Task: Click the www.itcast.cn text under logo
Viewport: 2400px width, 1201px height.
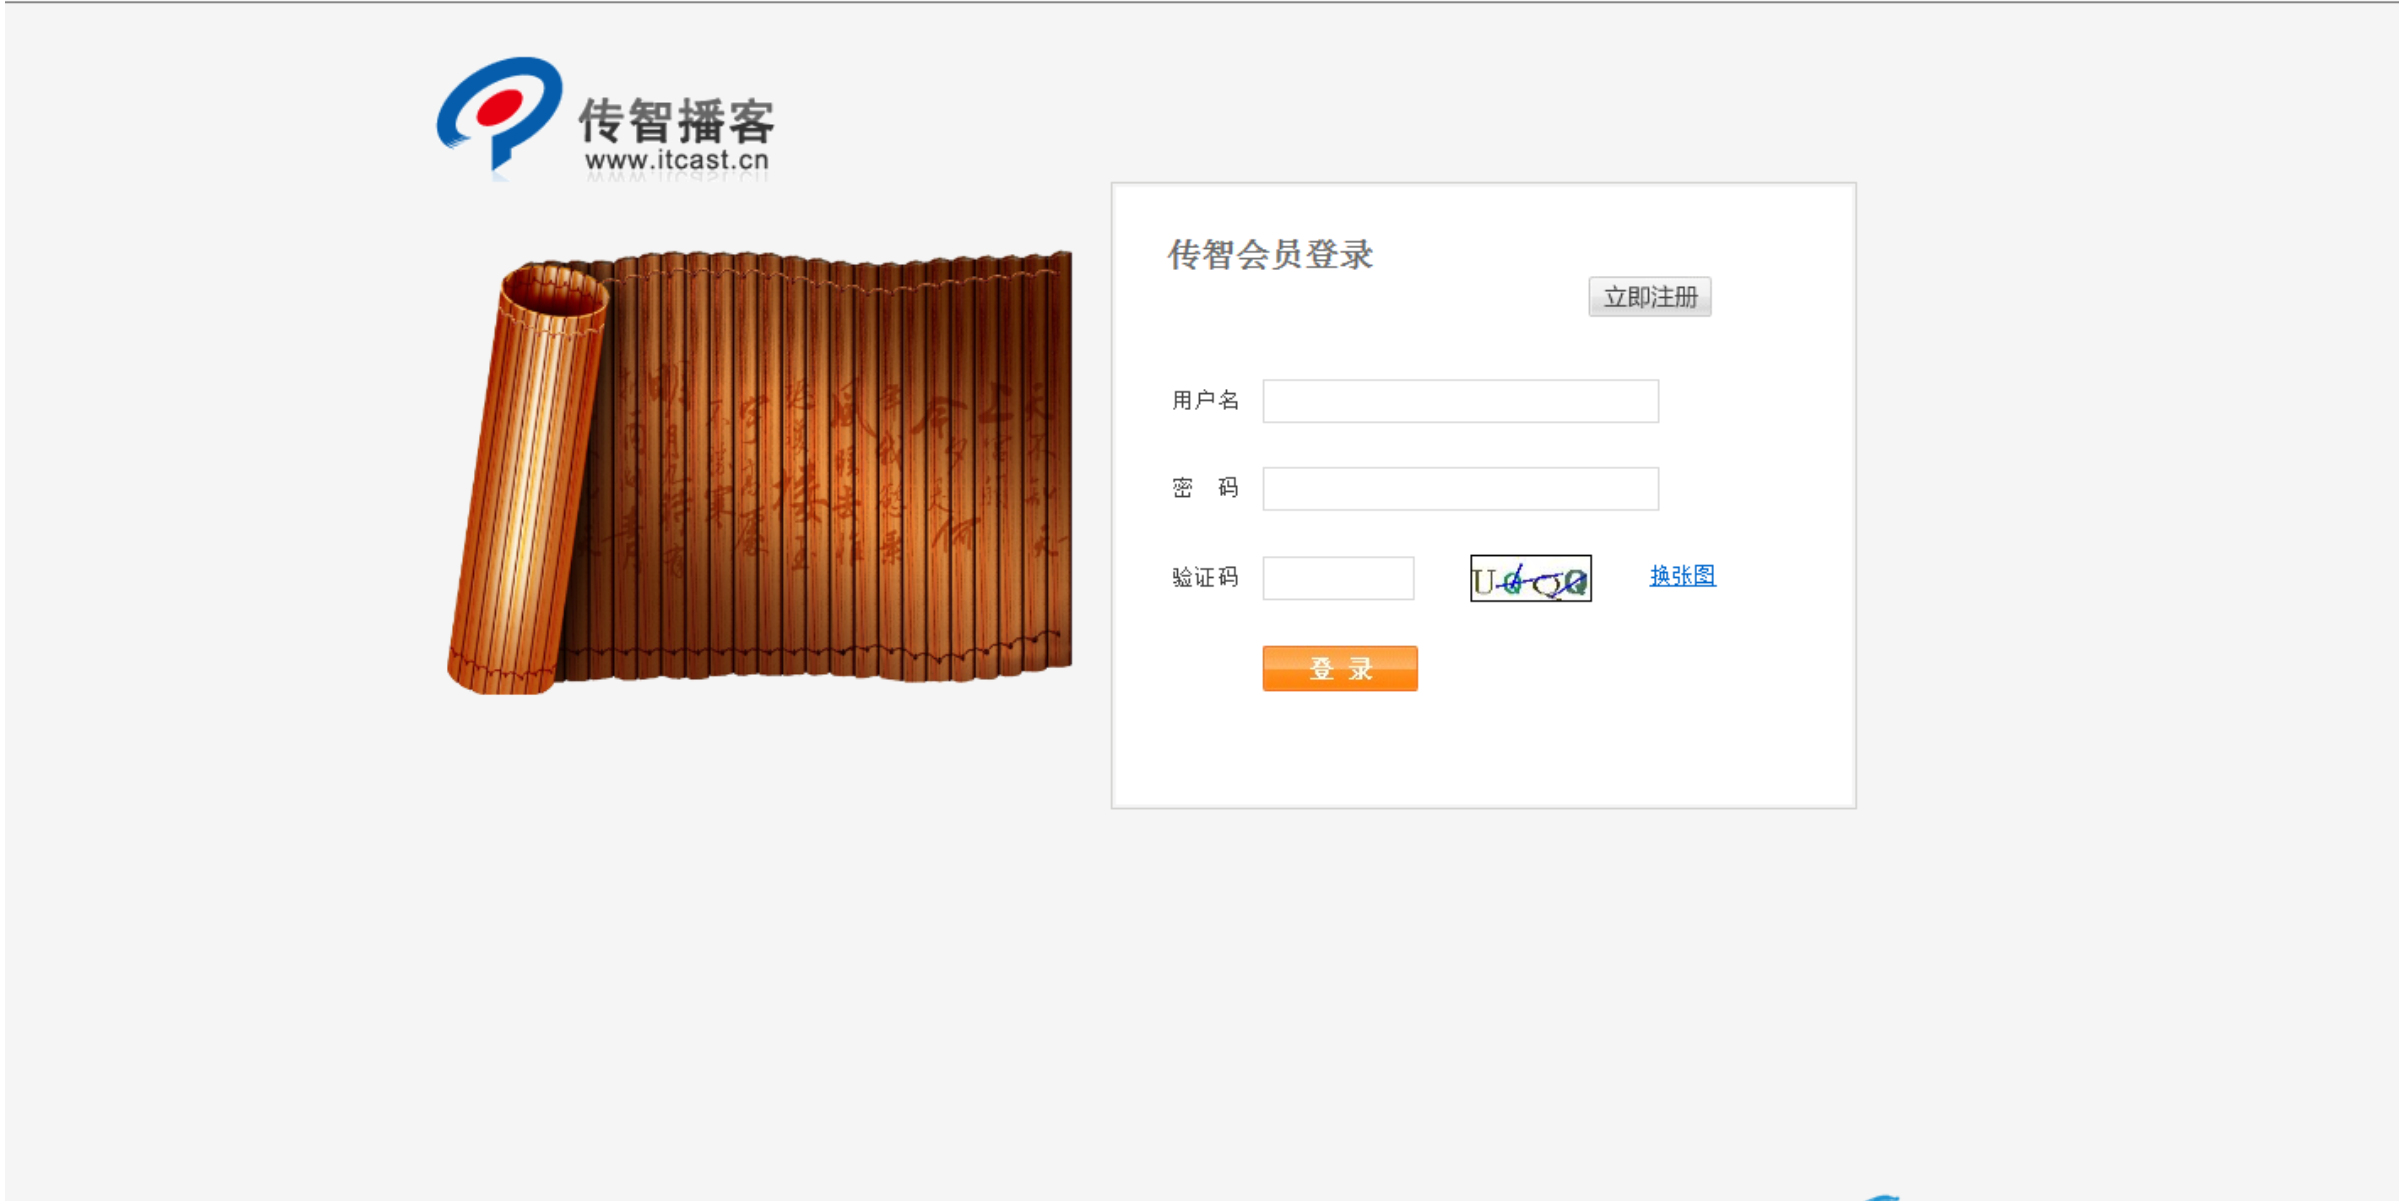Action: (677, 160)
